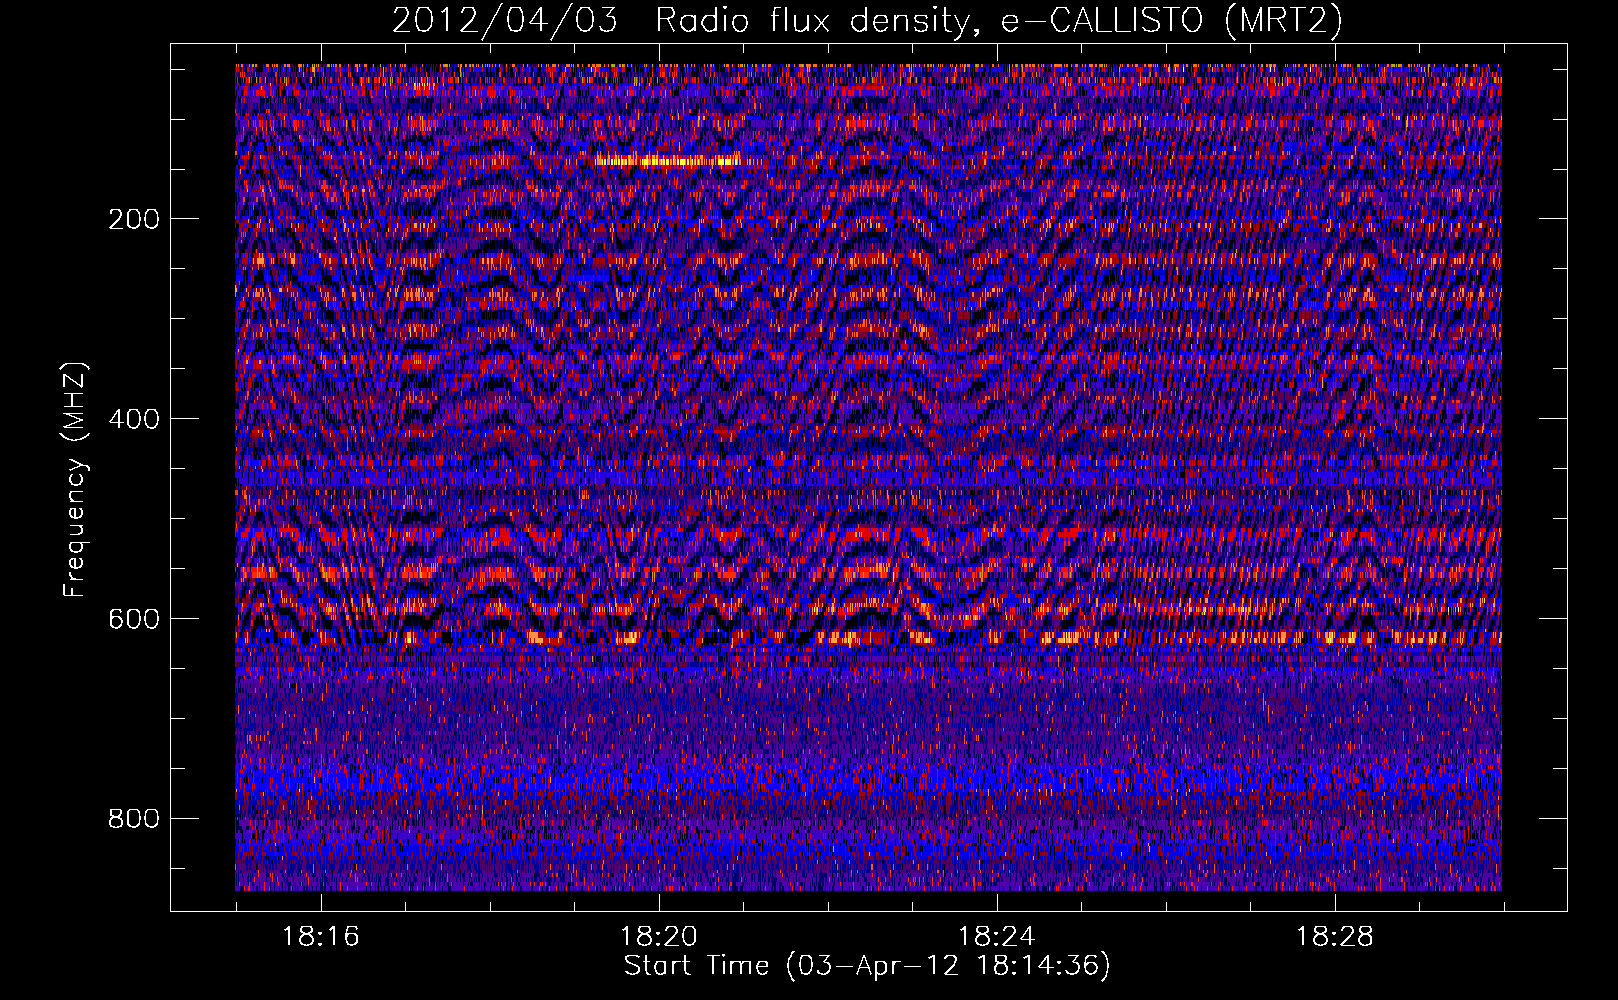
Task: Click the 18:24 time tick label
Action: 996,937
